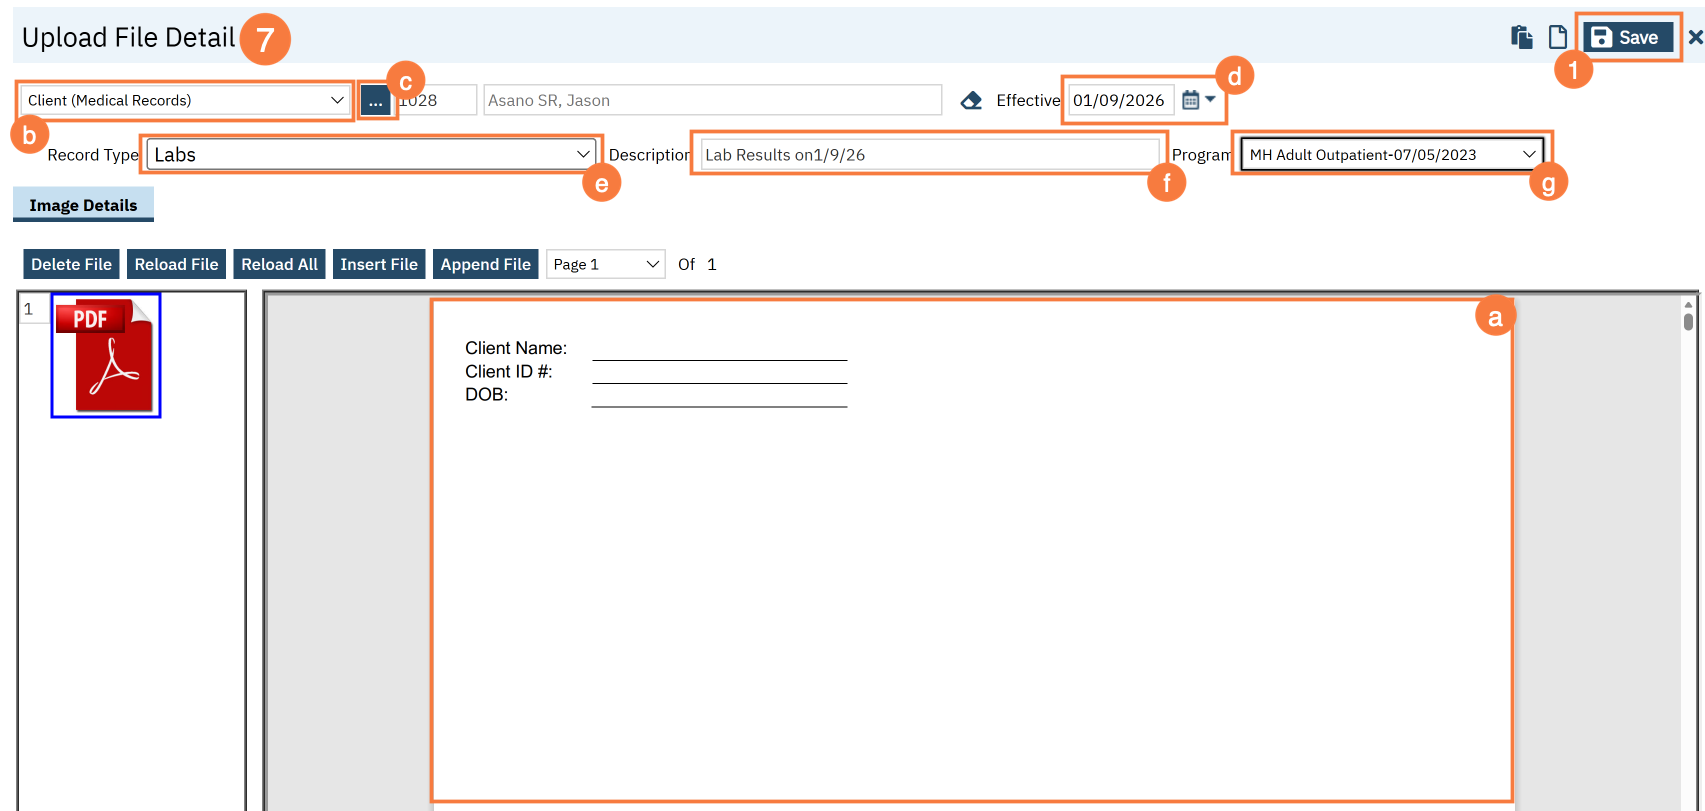Select the PDF thumbnail for page 1
The height and width of the screenshot is (811, 1705).
(x=106, y=356)
